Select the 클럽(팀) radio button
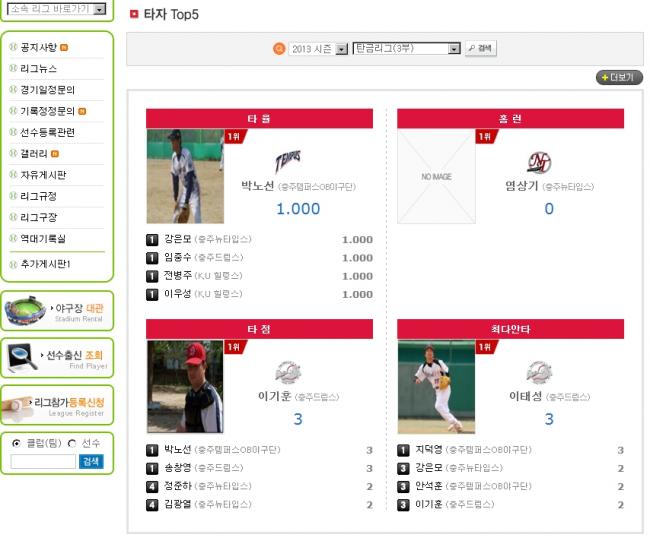Image resolution: width=650 pixels, height=544 pixels. click(x=15, y=443)
